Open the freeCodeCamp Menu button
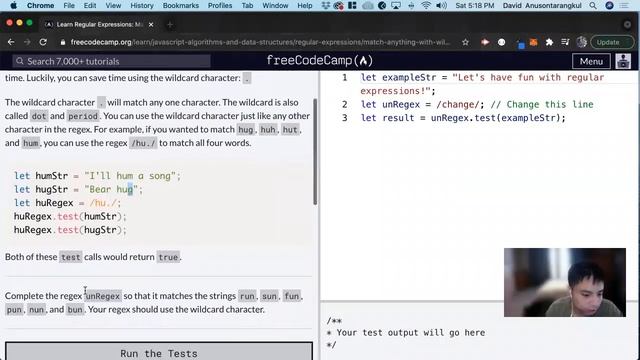Viewport: 640px width, 360px height. click(591, 61)
